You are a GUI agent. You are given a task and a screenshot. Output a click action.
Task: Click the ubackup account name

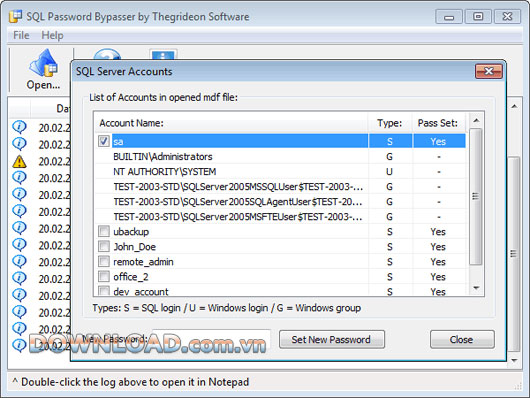click(131, 232)
